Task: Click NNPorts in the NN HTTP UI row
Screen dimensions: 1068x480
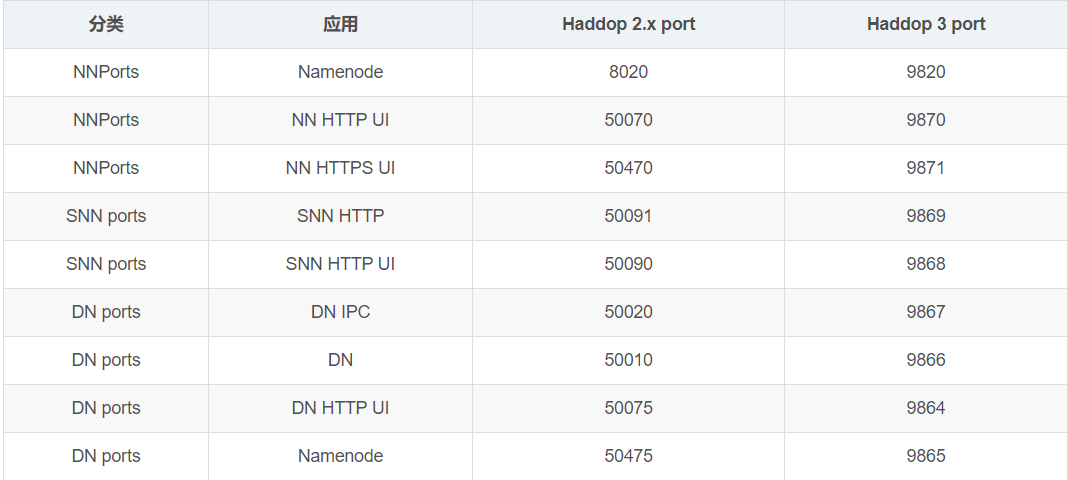Action: pos(106,120)
